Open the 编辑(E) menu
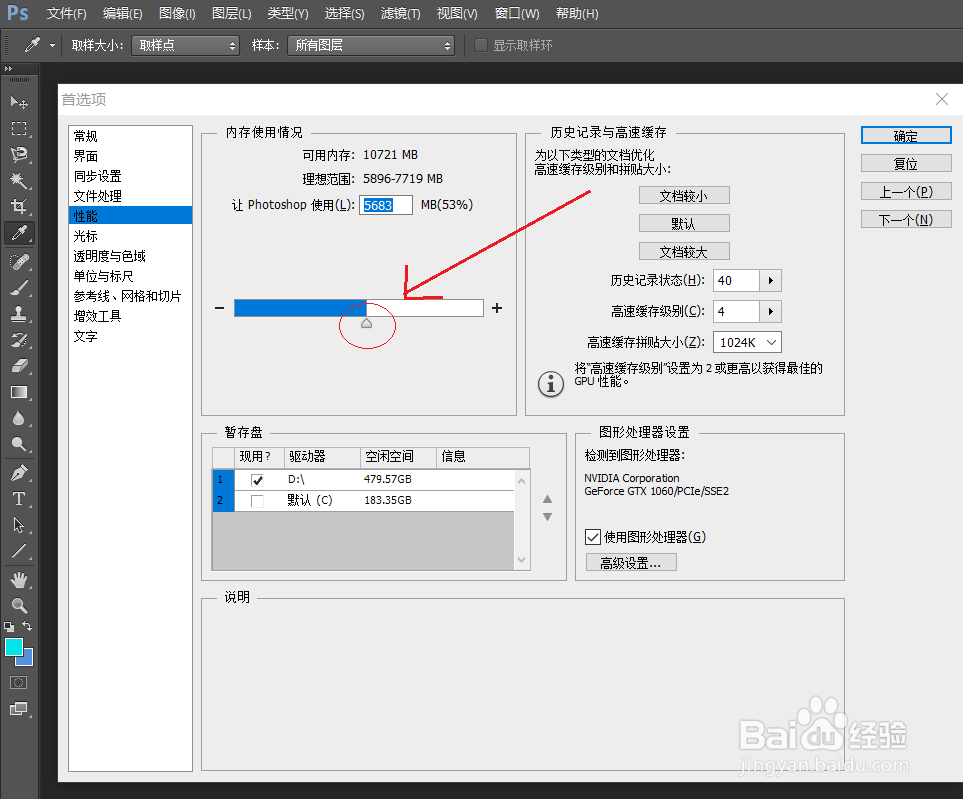The image size is (963, 799). click(122, 13)
